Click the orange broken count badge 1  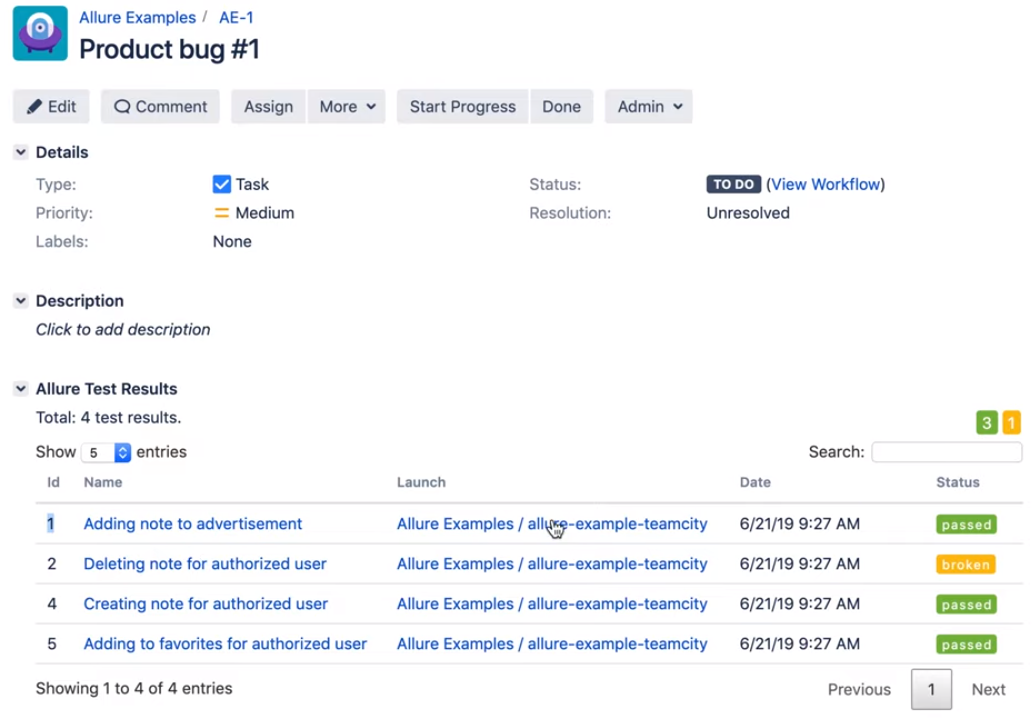point(1011,423)
